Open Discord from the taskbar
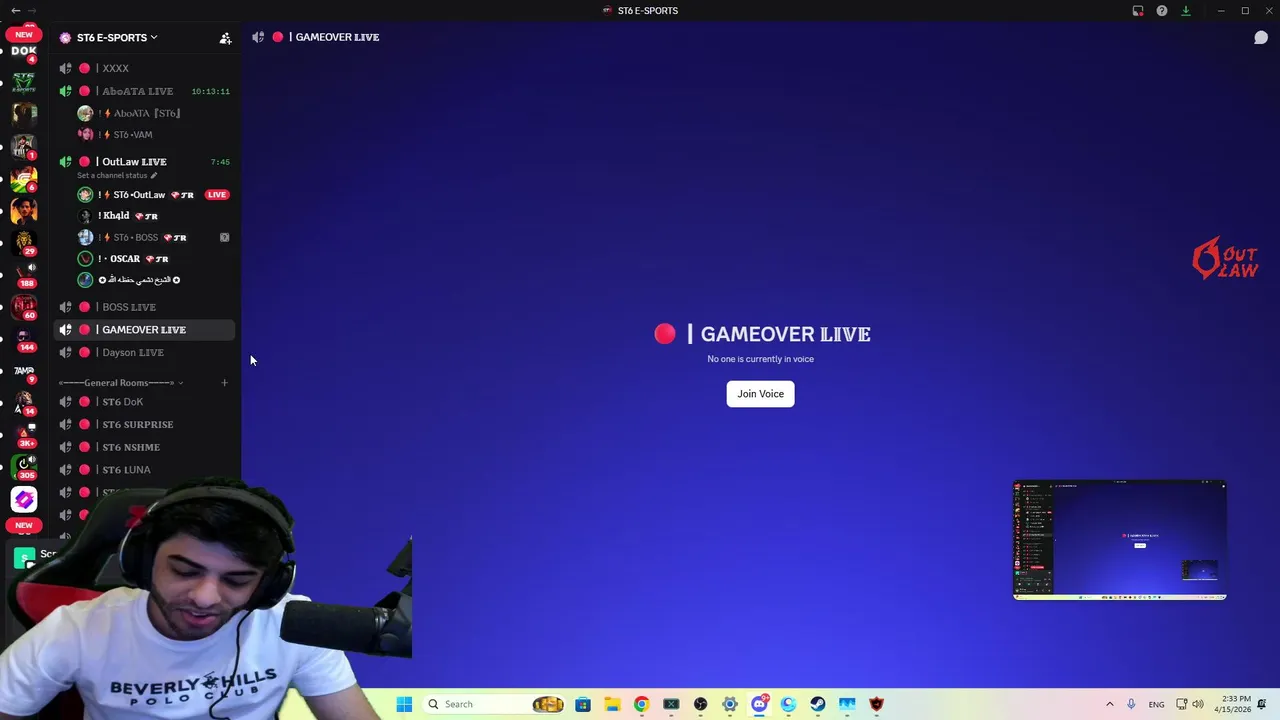Screen dimensions: 1280x720 pyautogui.click(x=759, y=704)
